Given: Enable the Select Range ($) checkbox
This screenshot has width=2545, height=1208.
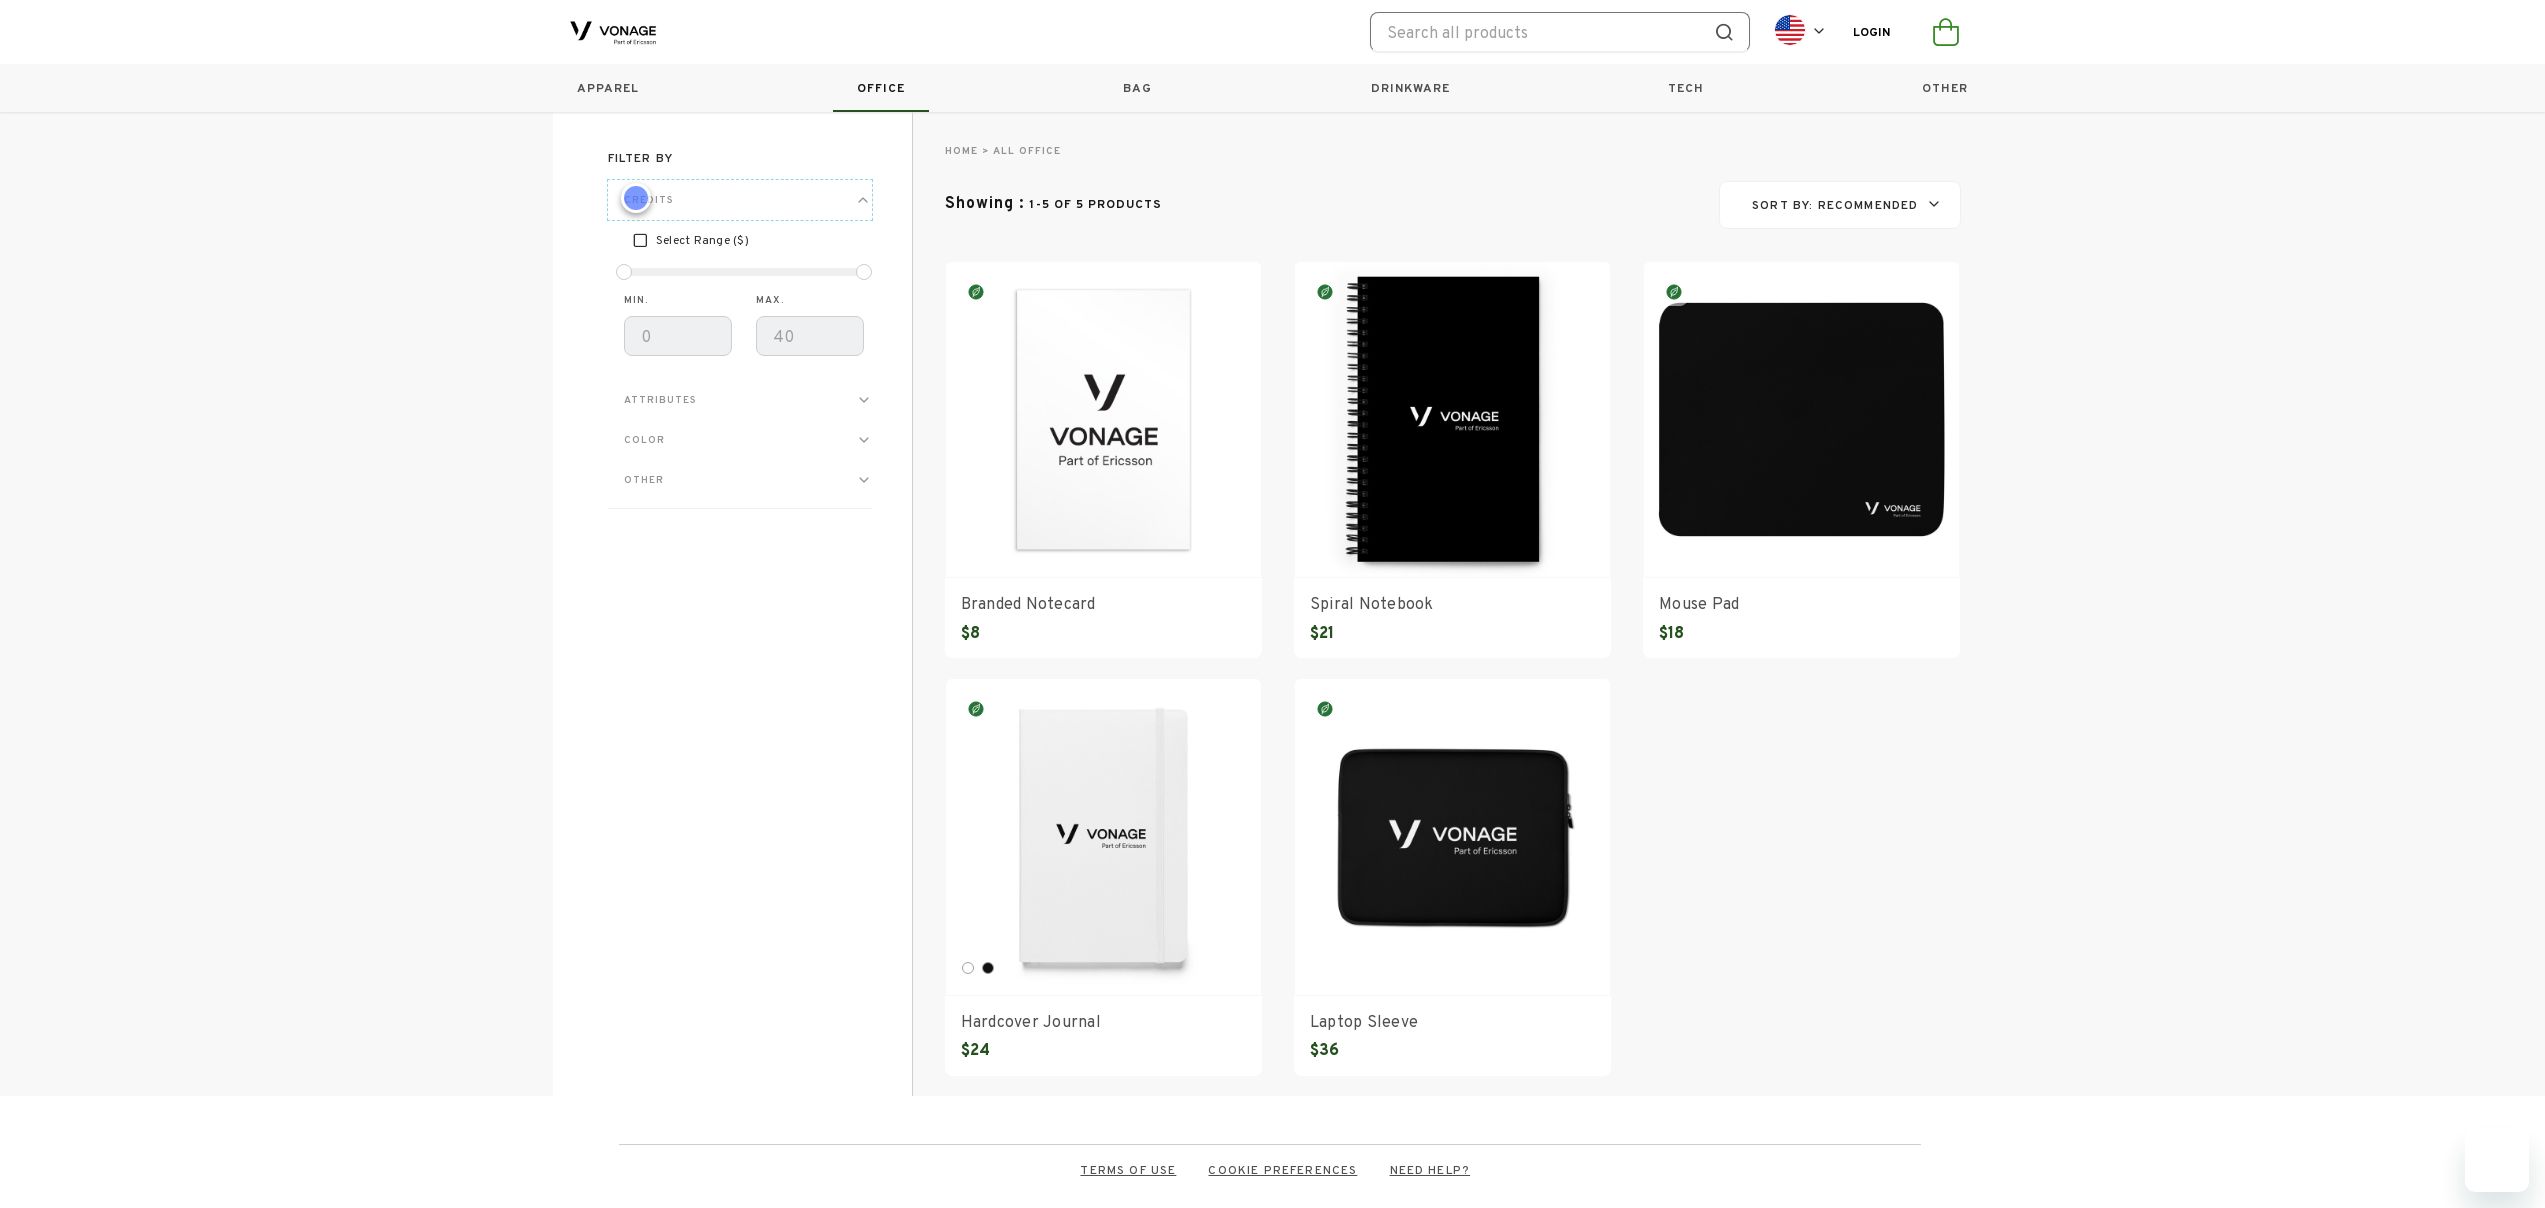Looking at the screenshot, I should (640, 240).
